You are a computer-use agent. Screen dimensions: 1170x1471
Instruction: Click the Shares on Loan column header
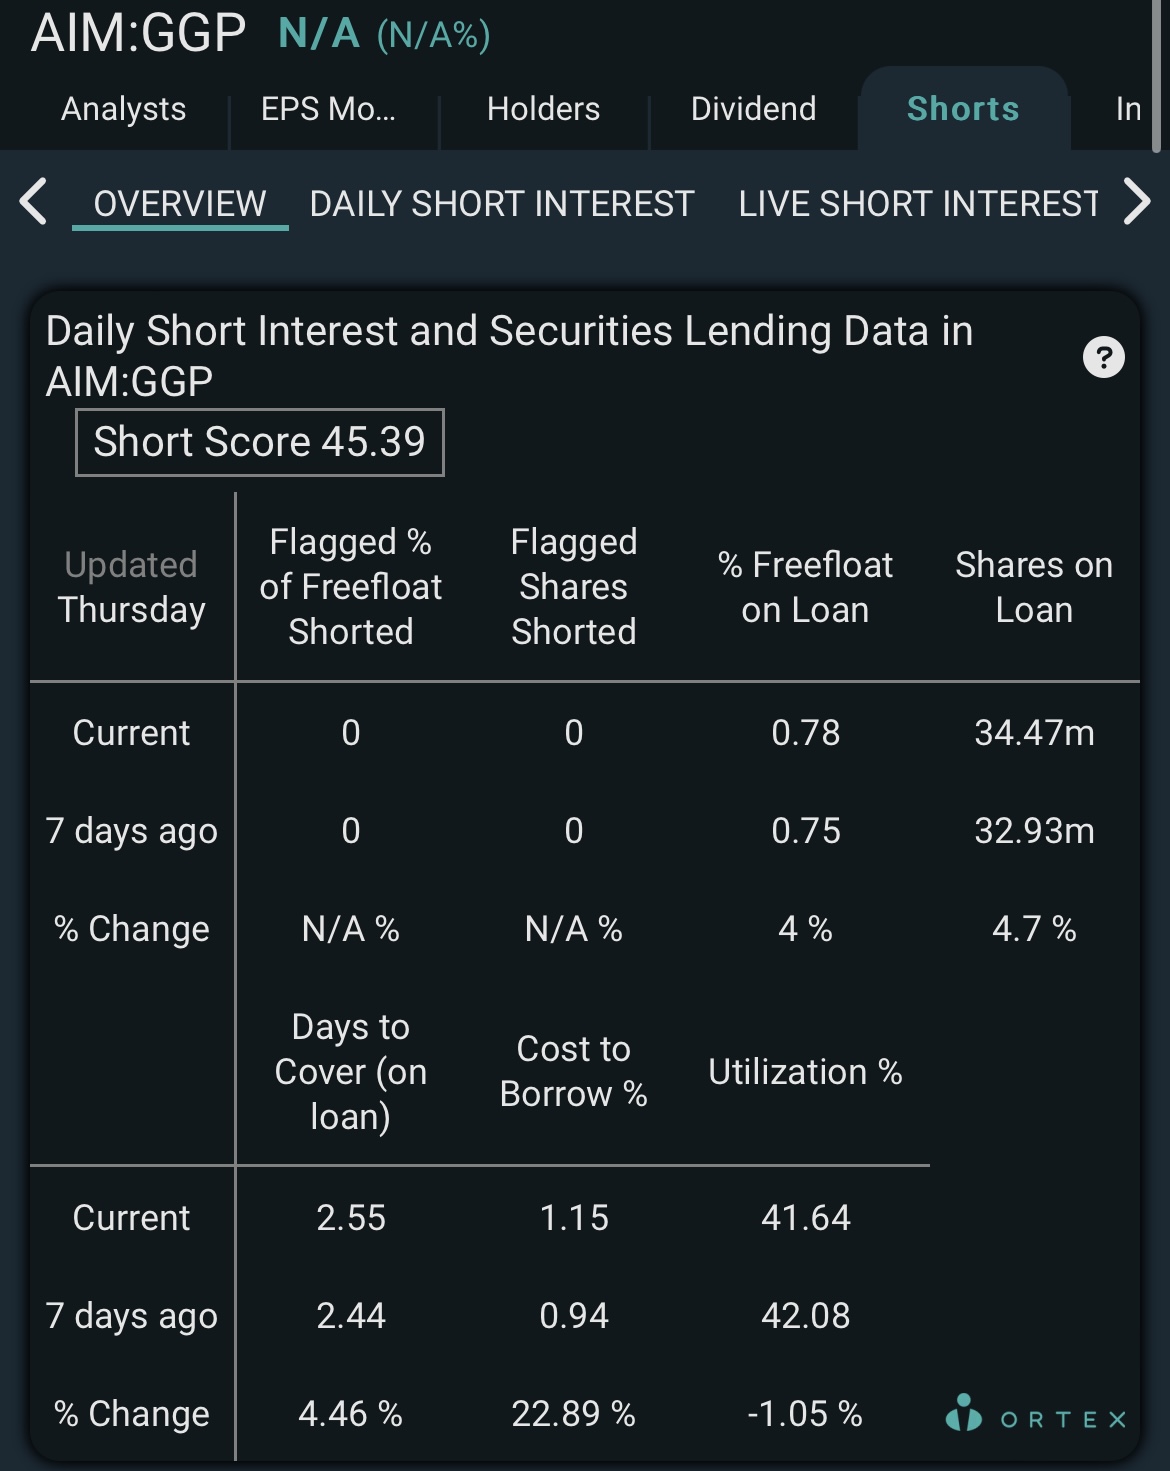(1034, 587)
